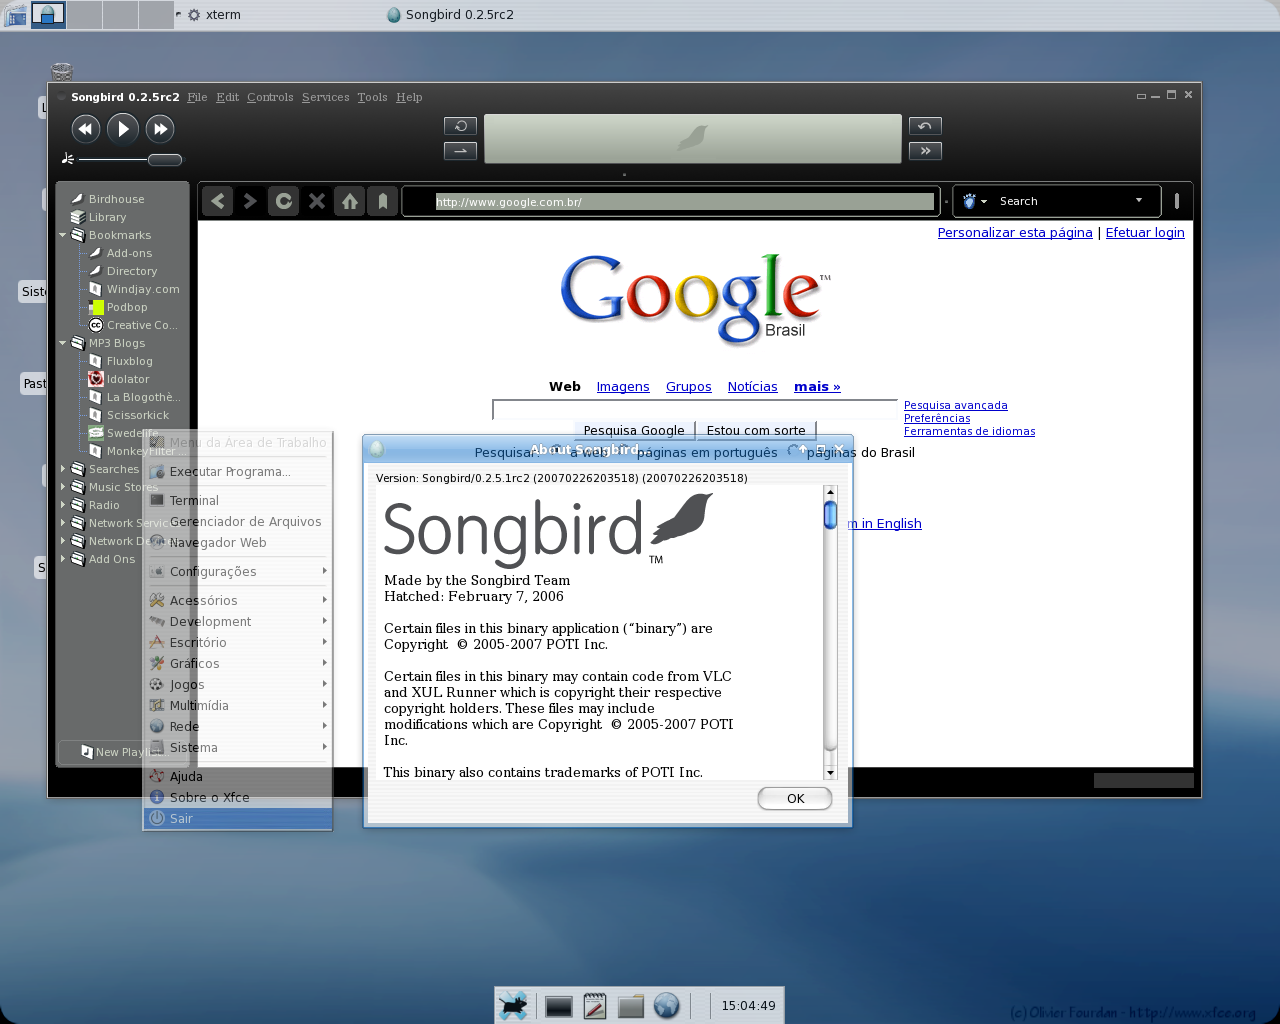Toggle the repeat mode button

point(460,126)
